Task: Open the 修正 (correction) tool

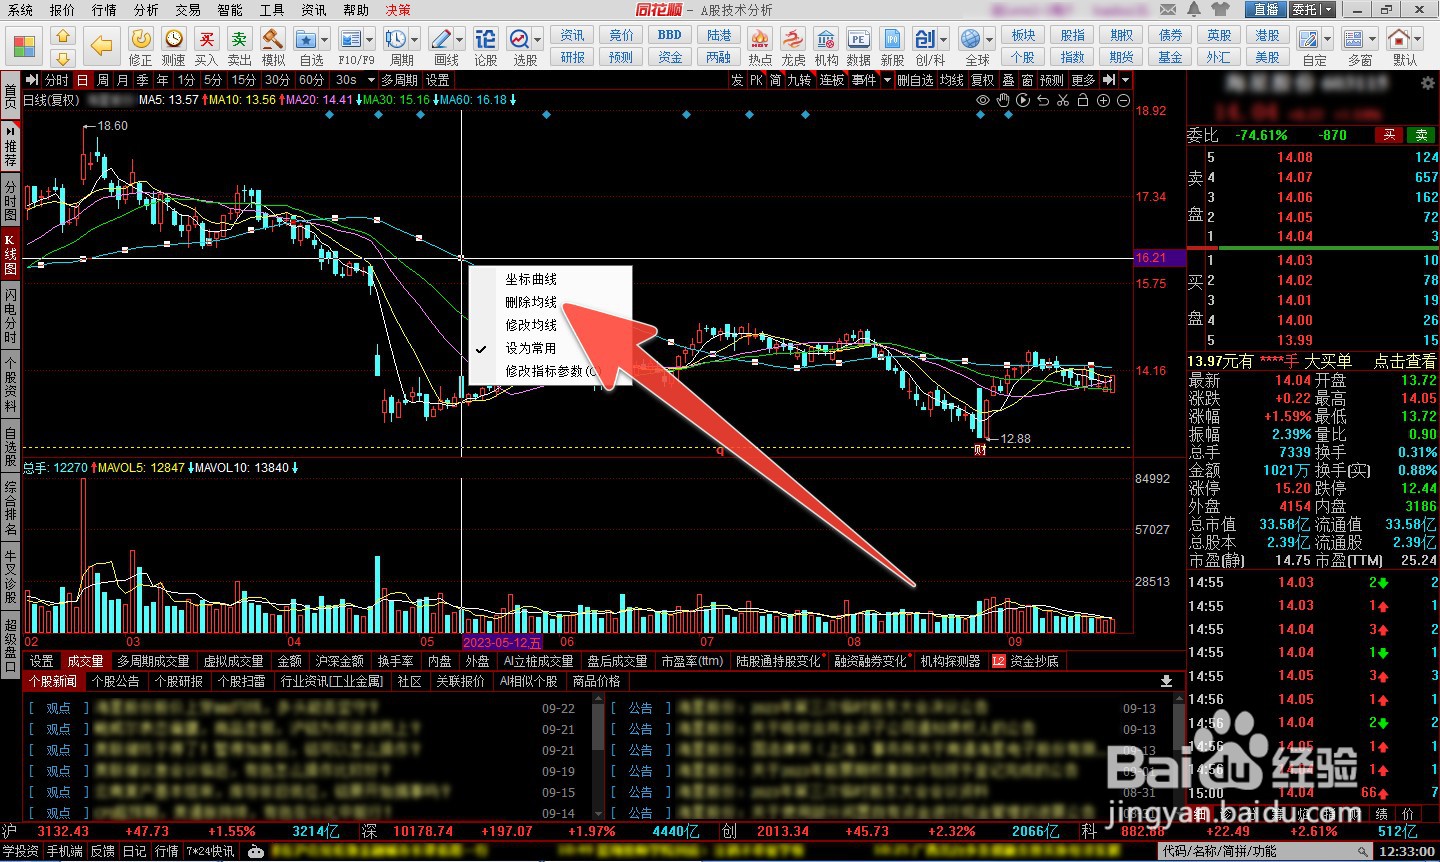Action: pos(141,46)
